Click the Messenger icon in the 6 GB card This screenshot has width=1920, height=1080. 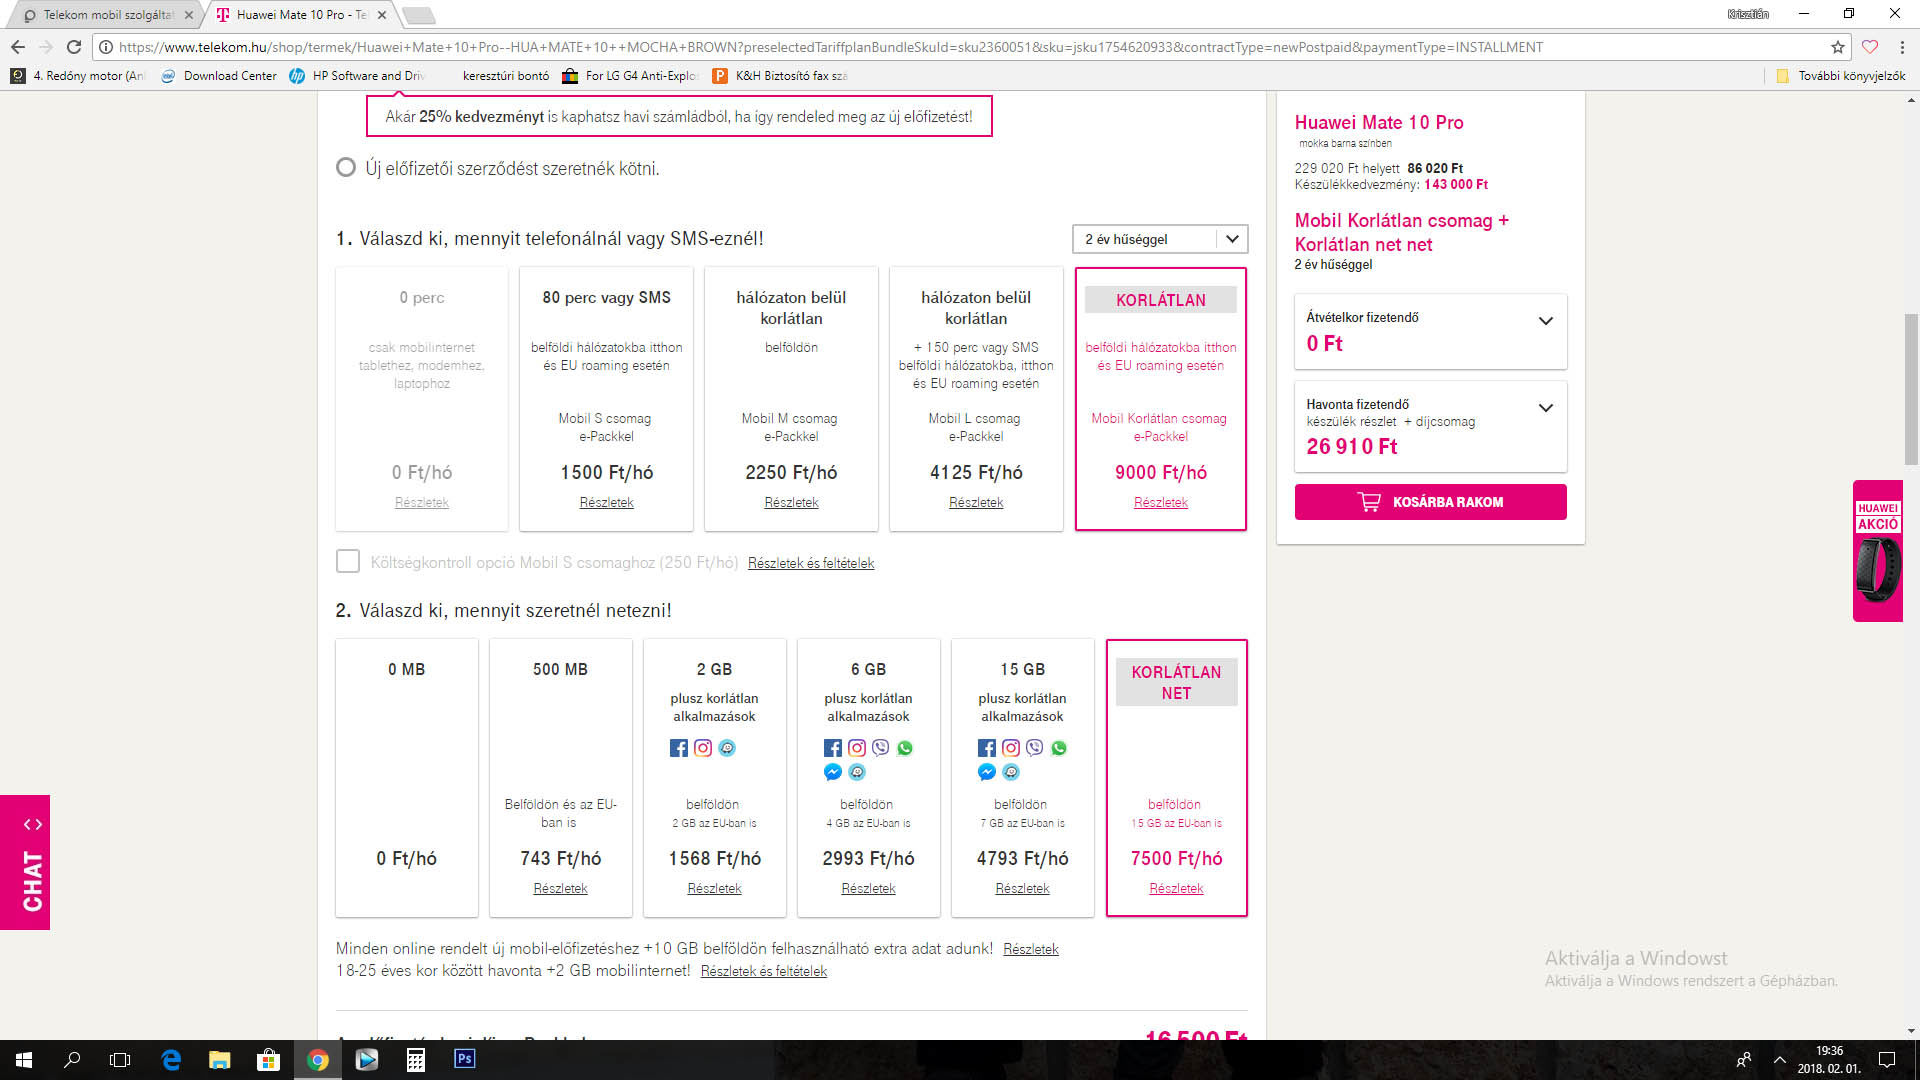point(833,772)
